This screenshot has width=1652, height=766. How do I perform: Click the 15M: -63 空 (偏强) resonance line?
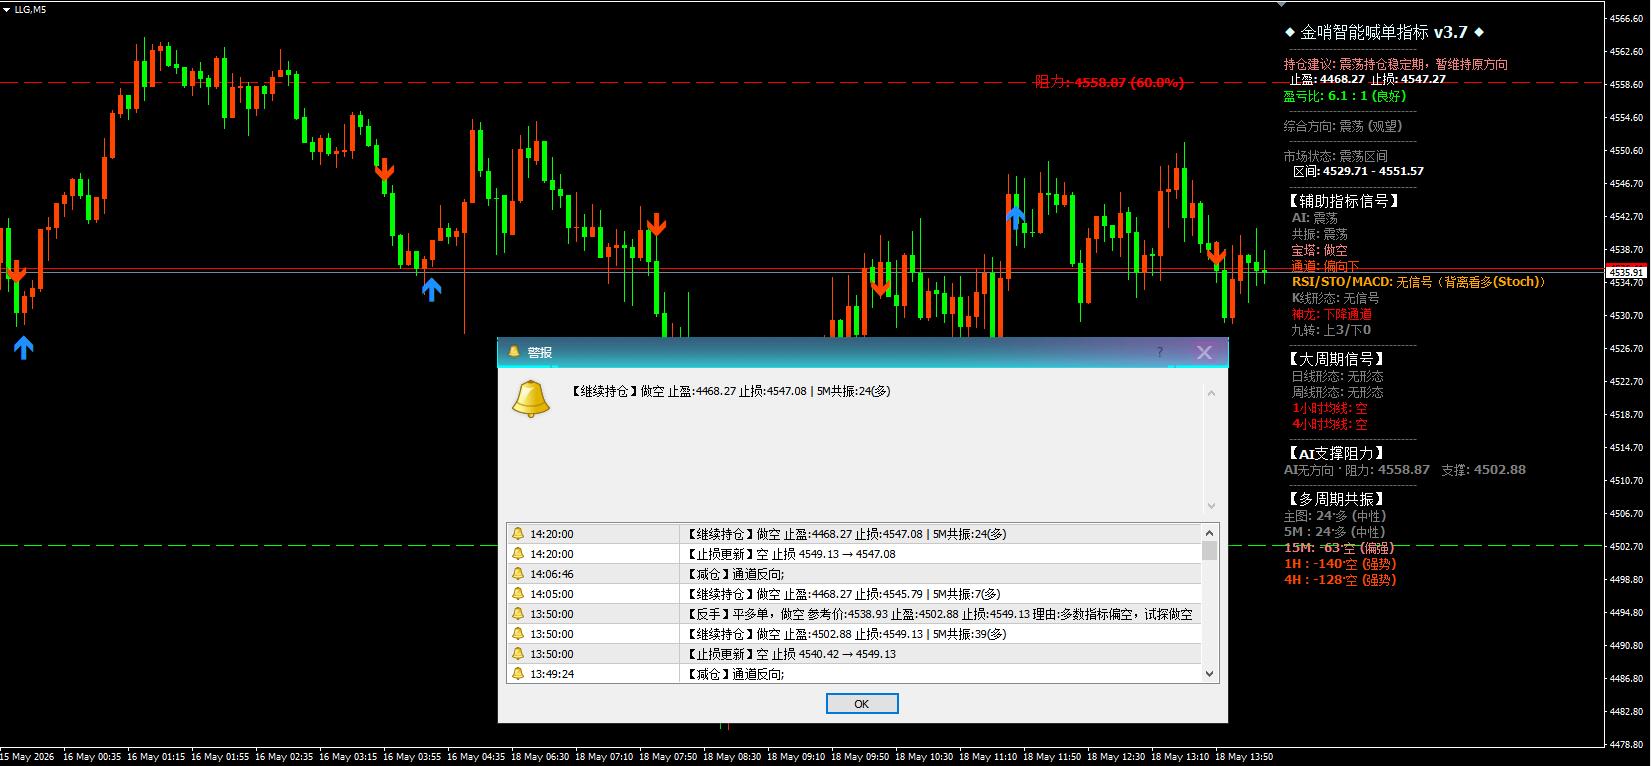pyautogui.click(x=1339, y=547)
